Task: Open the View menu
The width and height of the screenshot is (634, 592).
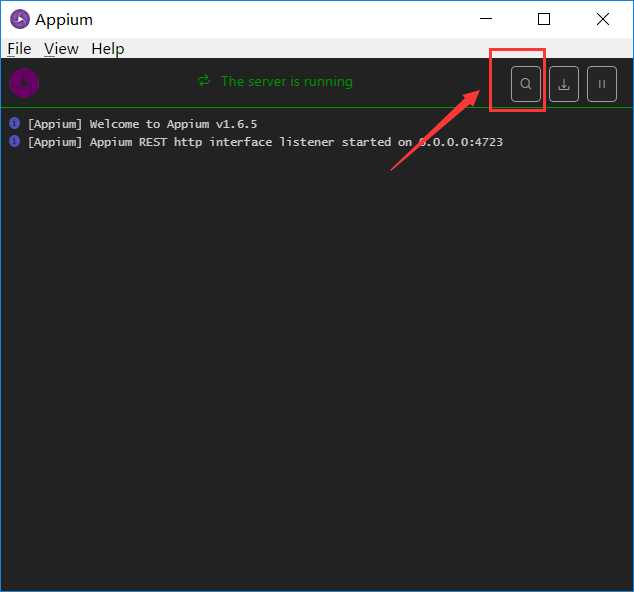Action: point(61,49)
